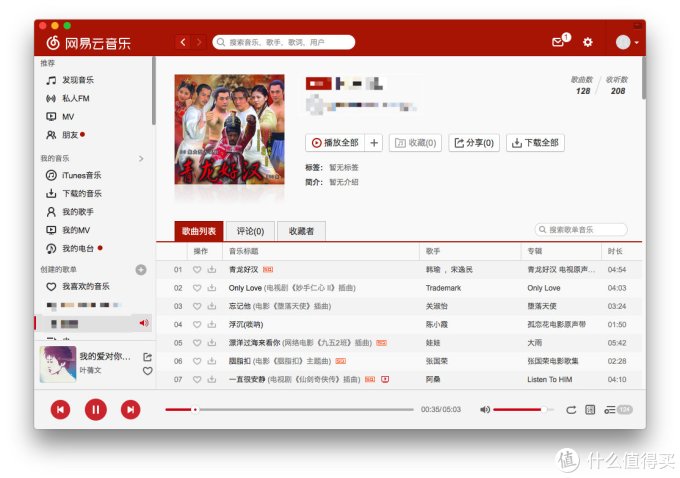Download song 07 一直很安静
The width and height of the screenshot is (680, 478).
tap(212, 379)
